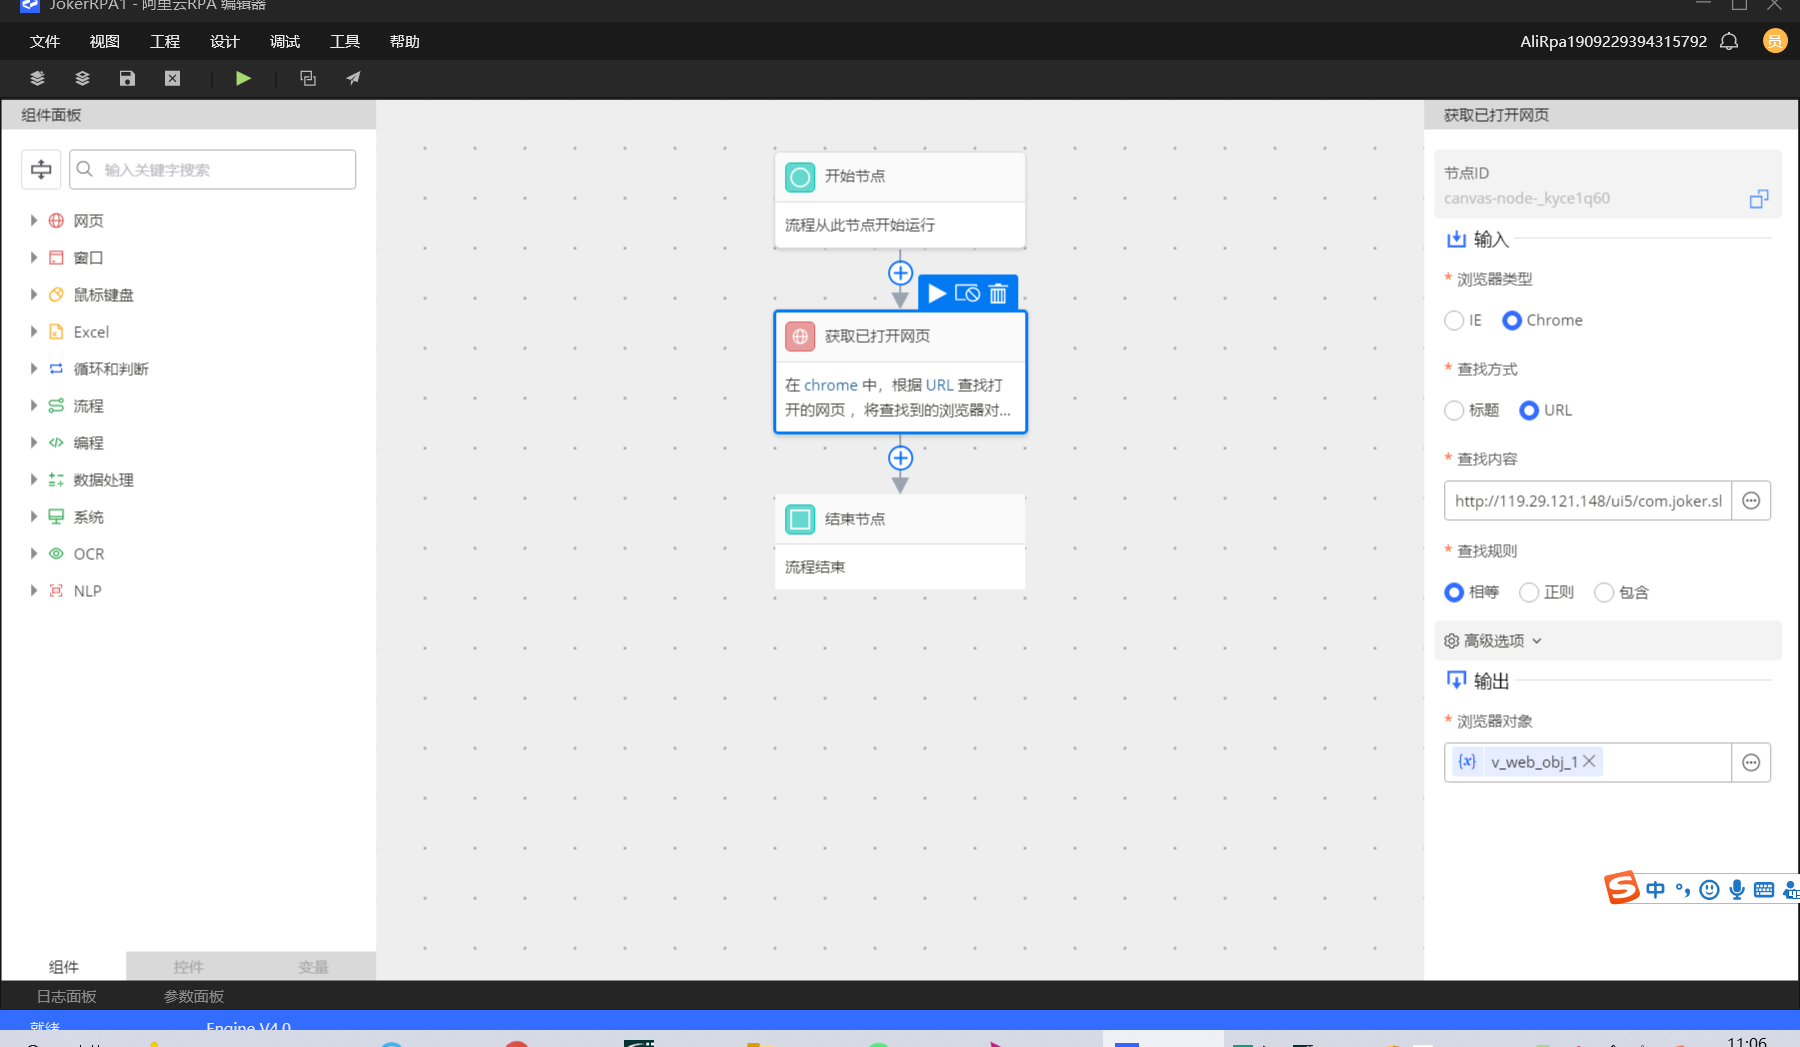Choose URL as the search method
Image resolution: width=1800 pixels, height=1047 pixels.
[1529, 410]
